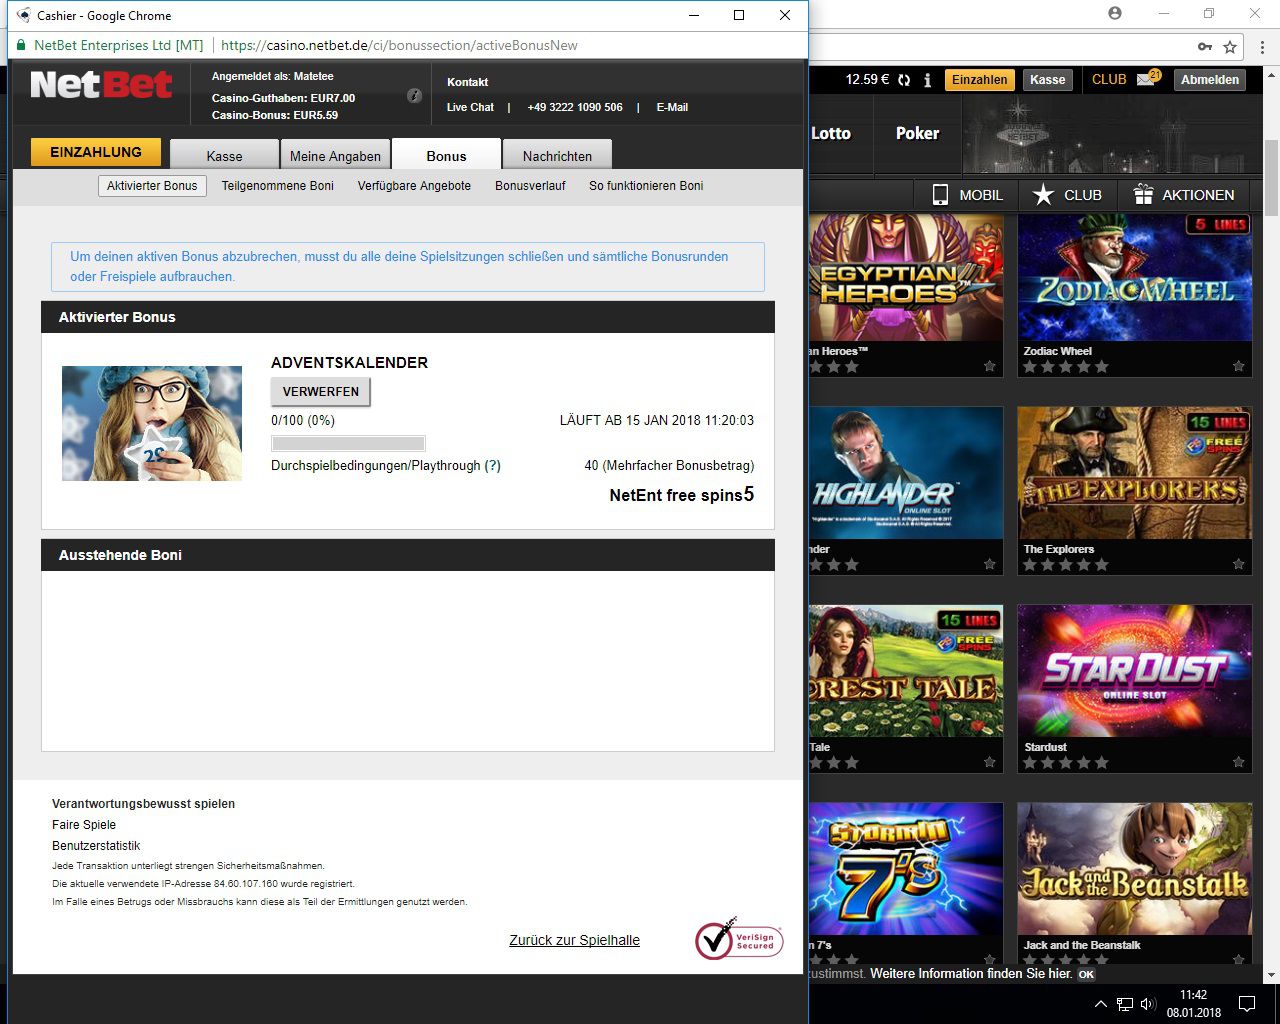
Task: Click the favorite star on the Zodiac Wheel card
Action: pos(1238,366)
